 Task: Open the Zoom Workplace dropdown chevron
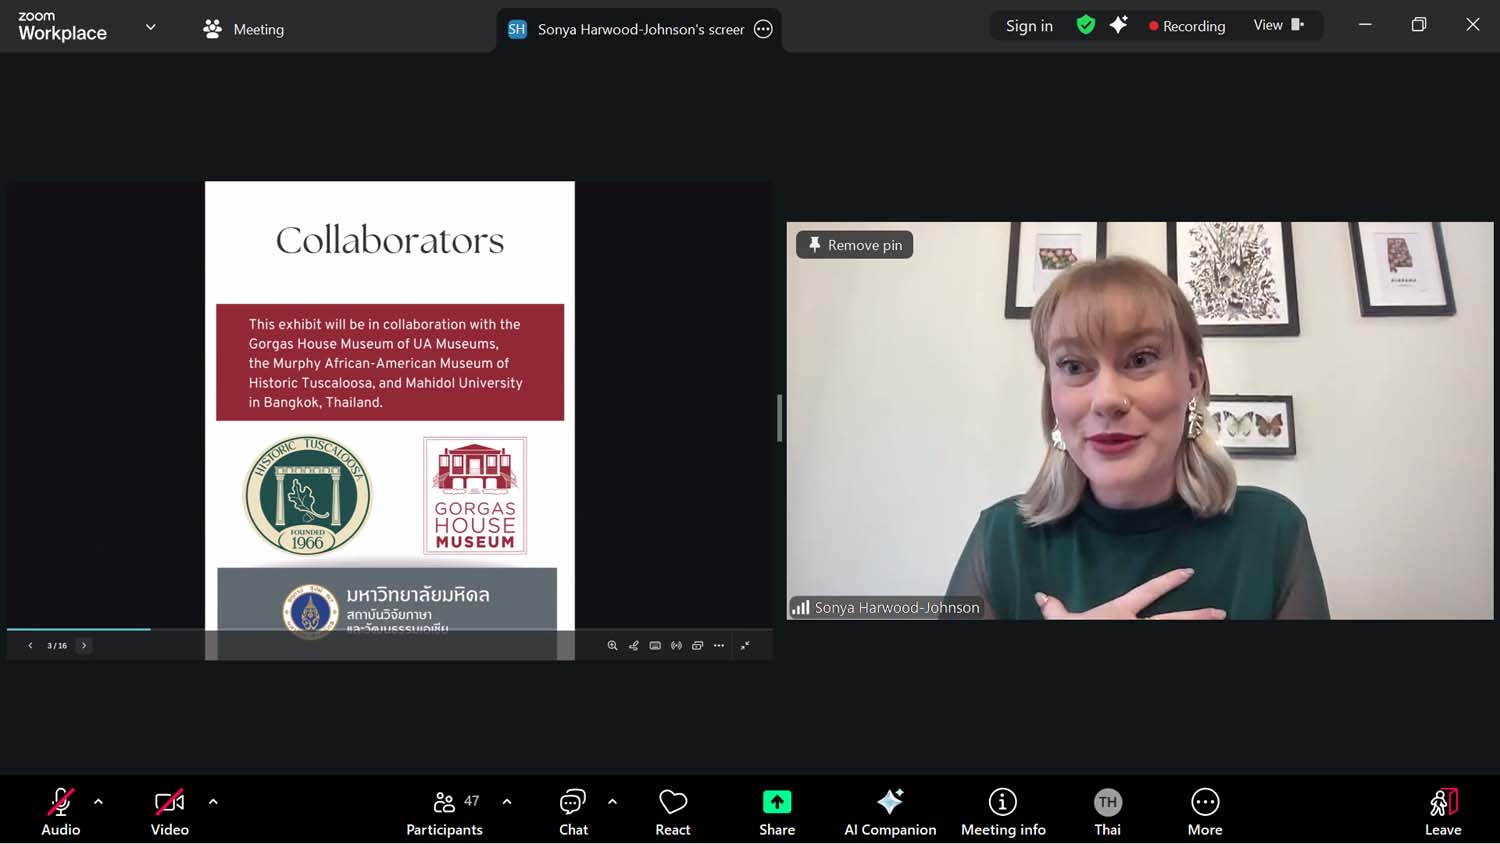(151, 27)
